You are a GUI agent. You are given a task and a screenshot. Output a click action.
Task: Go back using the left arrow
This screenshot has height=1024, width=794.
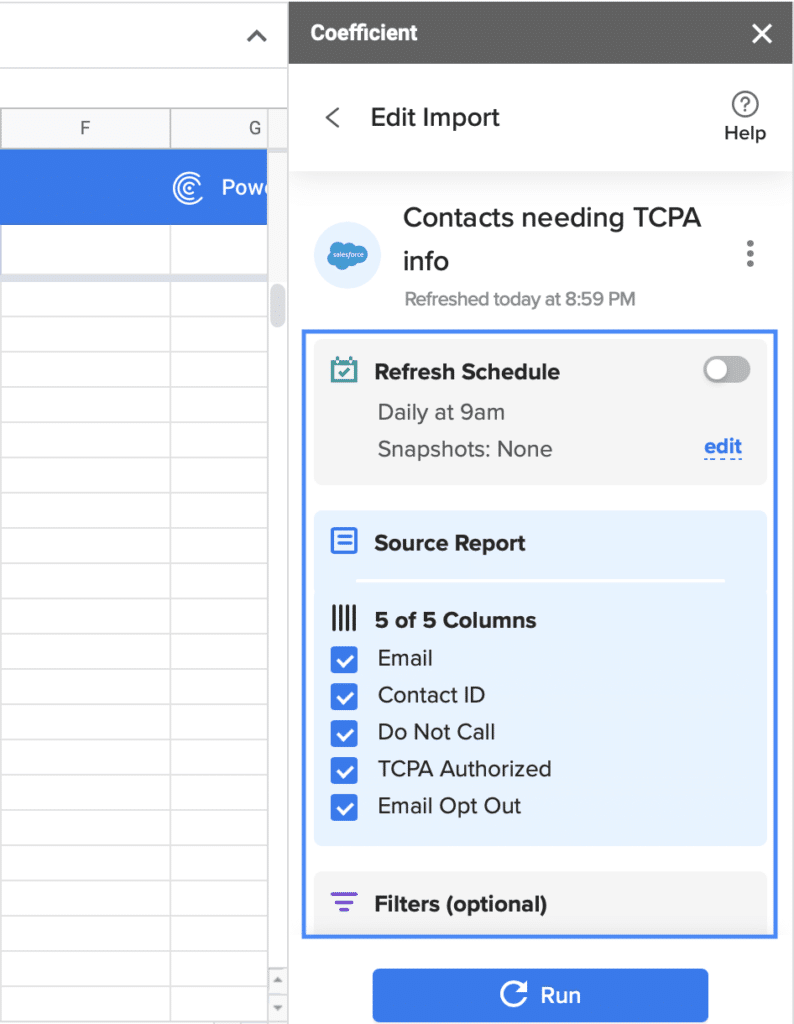pos(333,118)
